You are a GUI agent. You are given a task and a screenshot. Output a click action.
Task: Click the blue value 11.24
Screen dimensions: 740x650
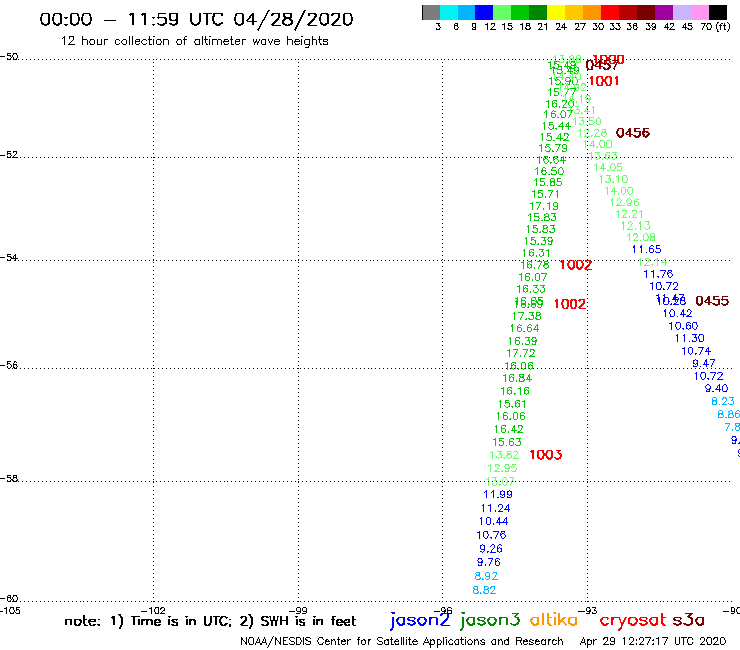point(496,508)
